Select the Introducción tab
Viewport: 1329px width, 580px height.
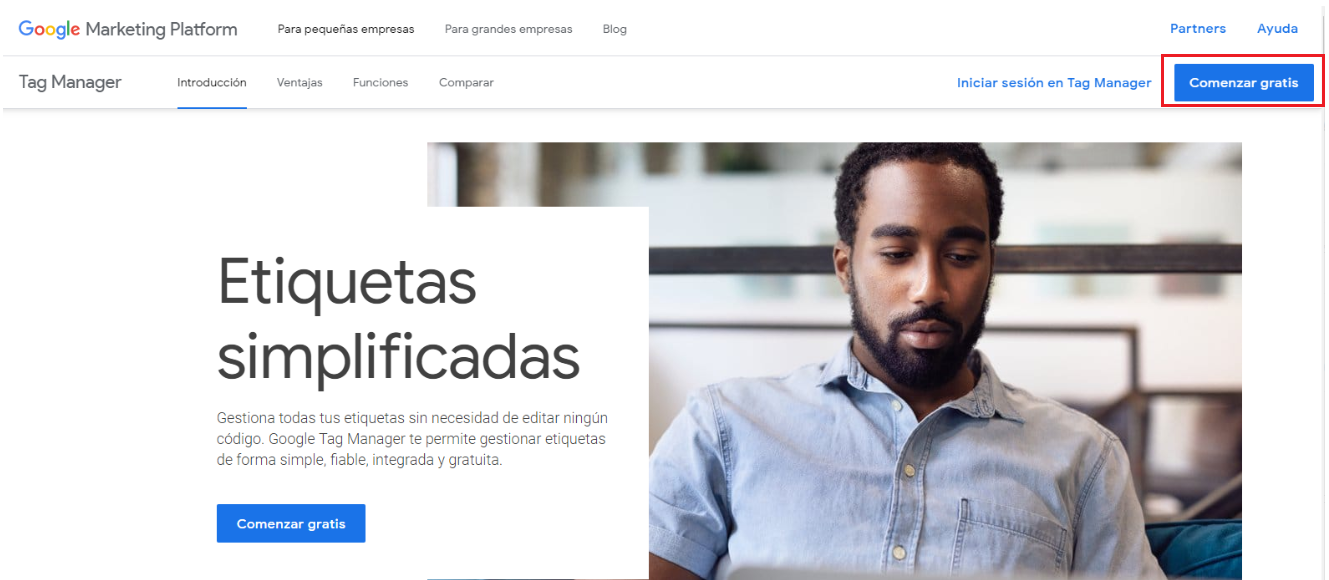(x=212, y=82)
